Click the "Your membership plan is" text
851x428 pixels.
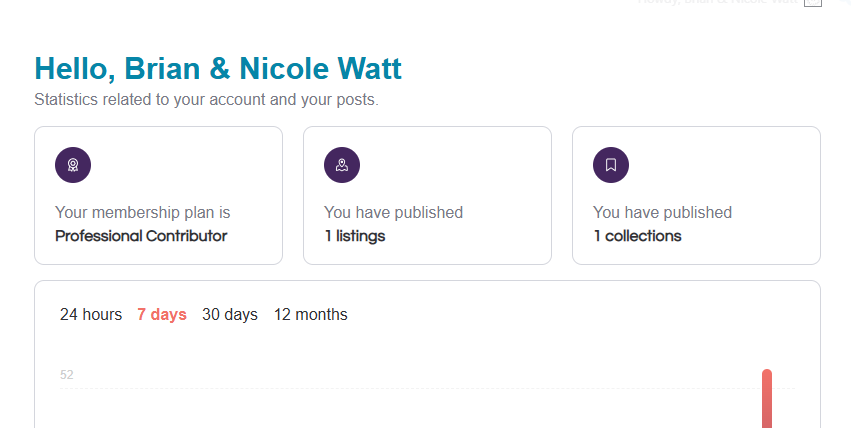[143, 213]
